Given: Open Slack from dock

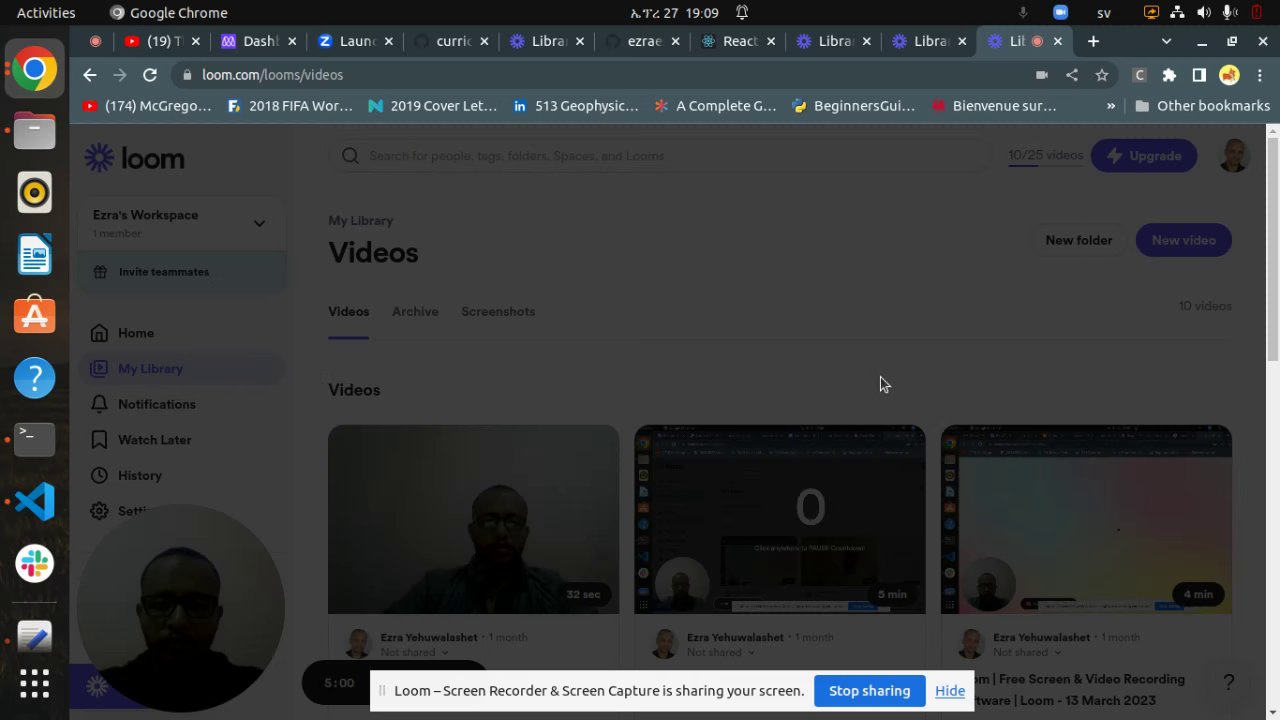Looking at the screenshot, I should click(x=34, y=563).
